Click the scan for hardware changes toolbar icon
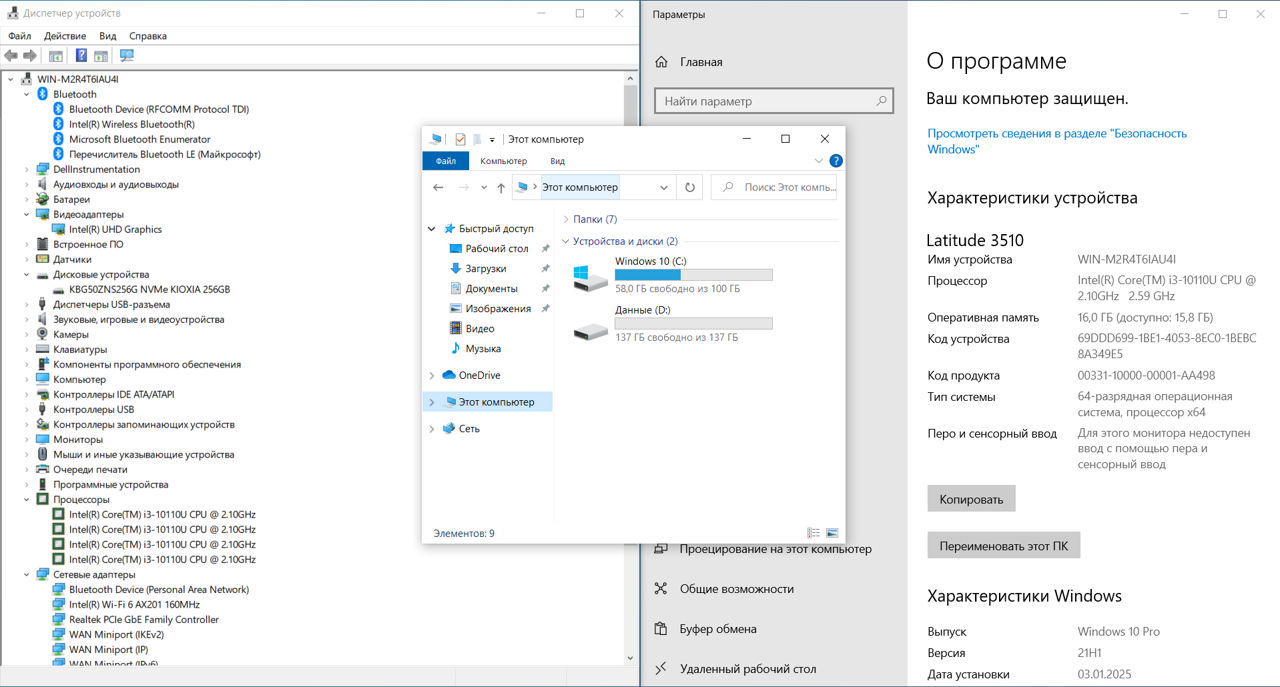 coord(127,56)
